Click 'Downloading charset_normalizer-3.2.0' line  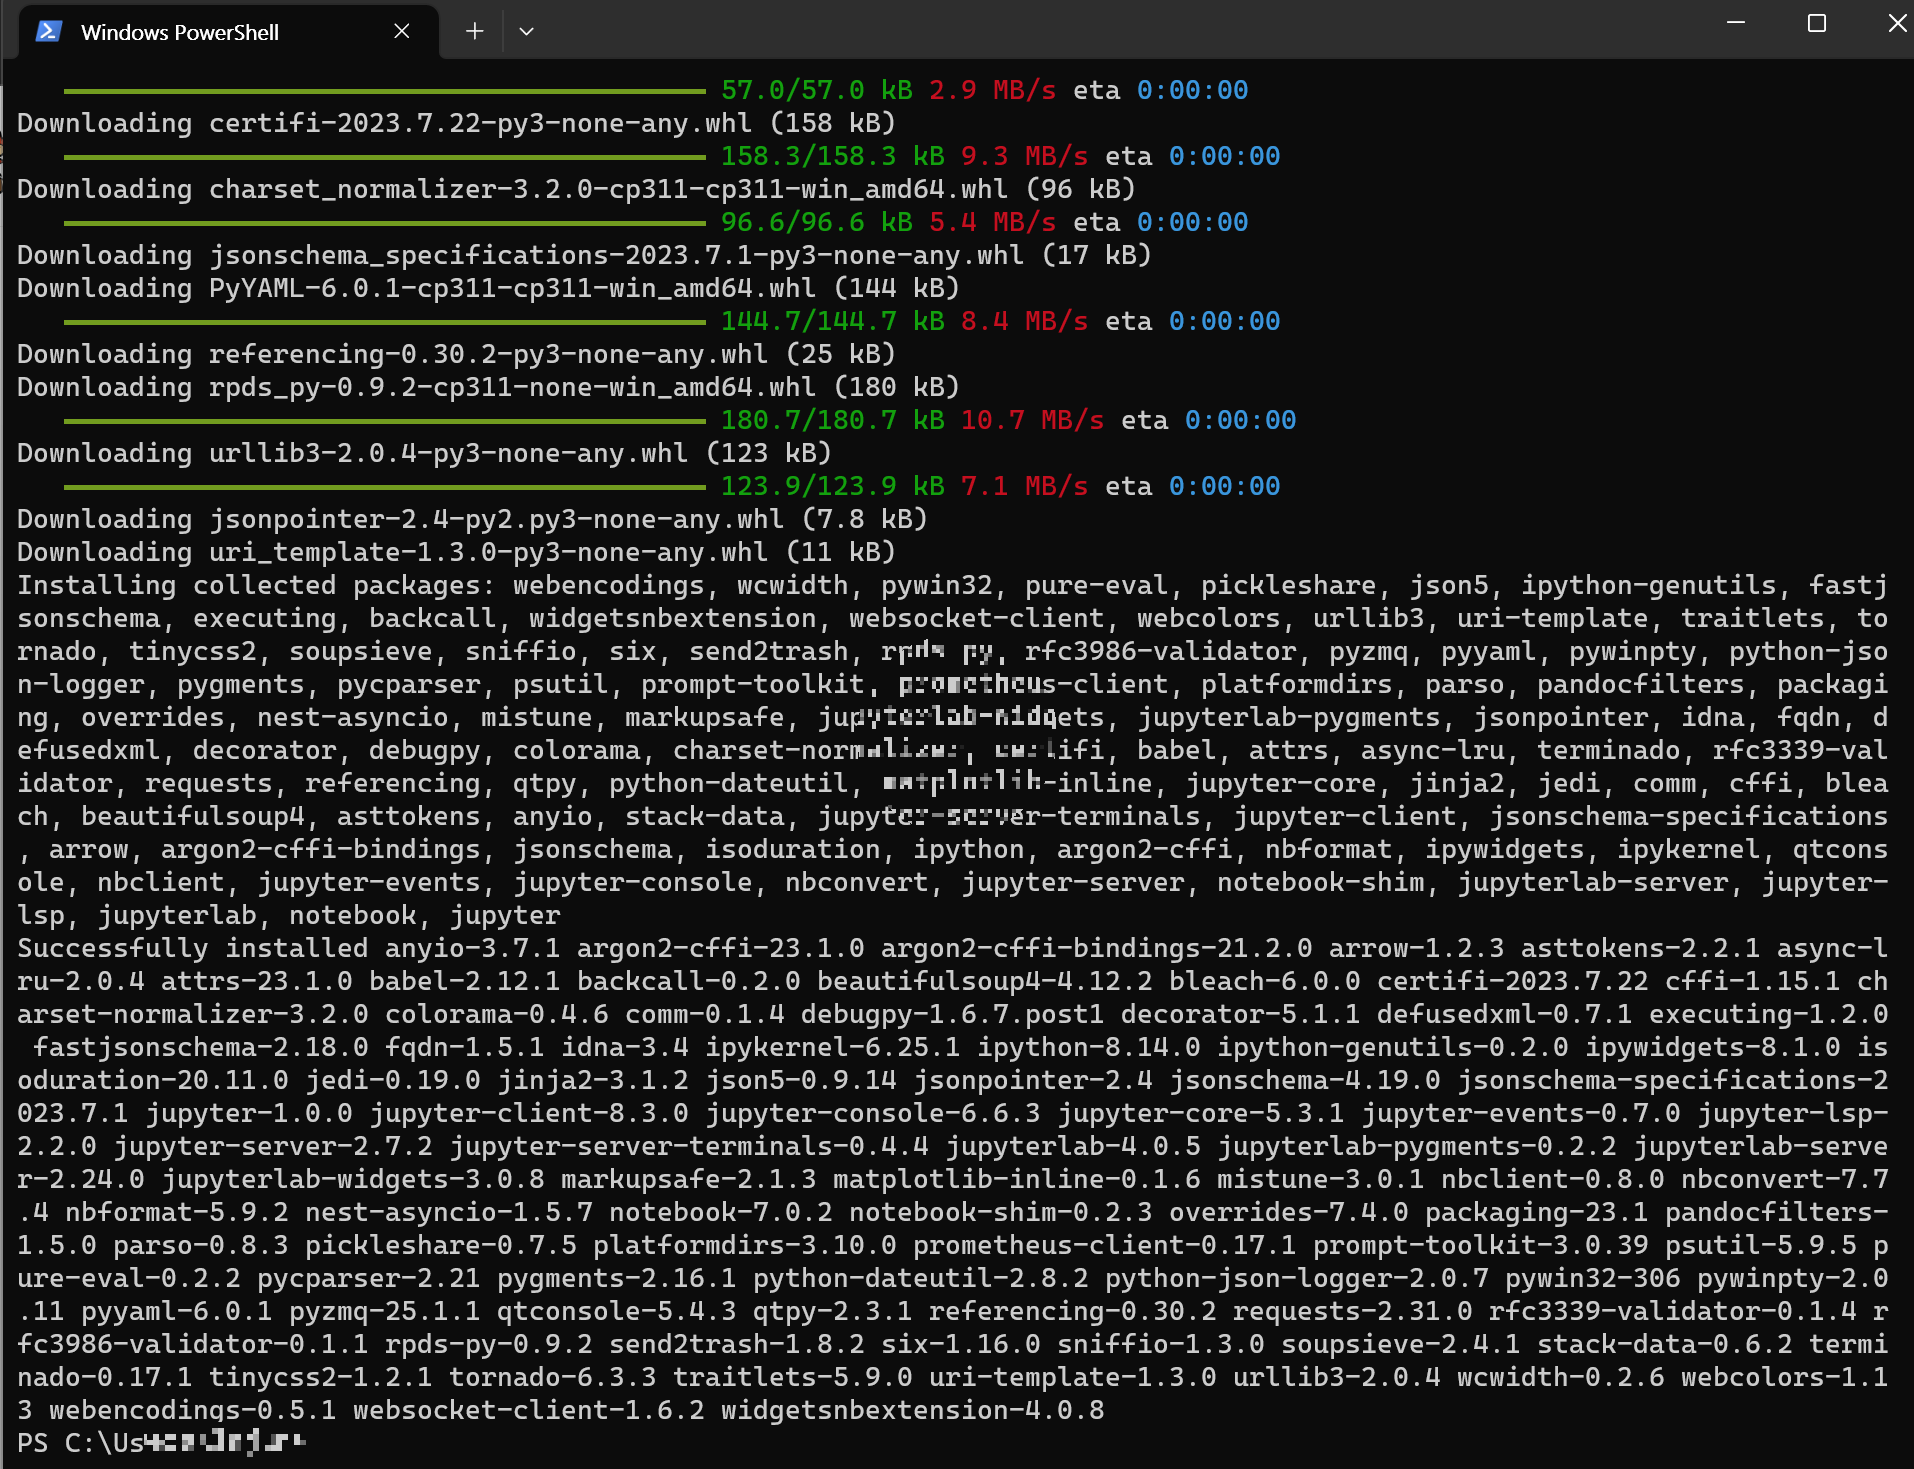(x=576, y=189)
